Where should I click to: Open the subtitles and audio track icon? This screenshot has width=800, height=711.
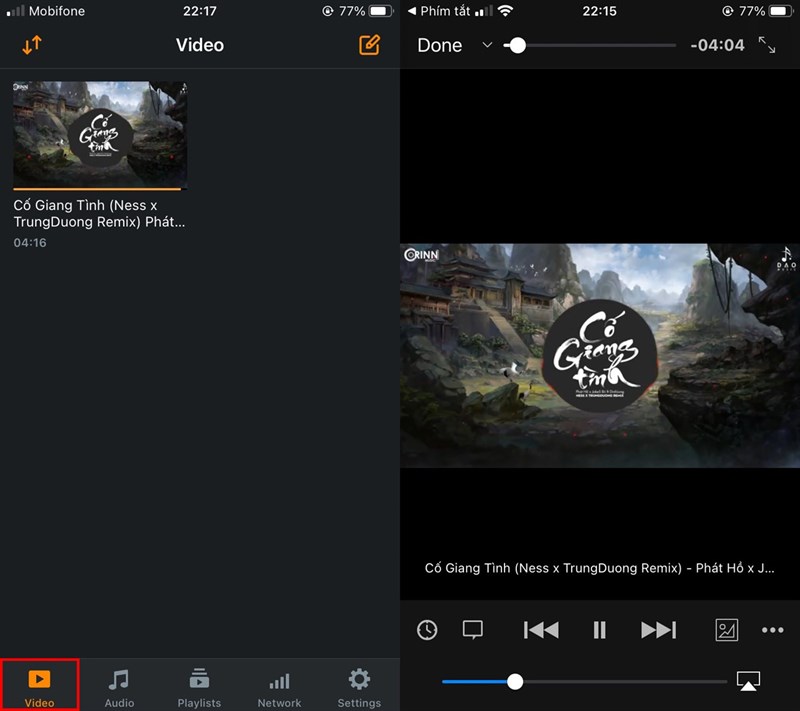pyautogui.click(x=472, y=629)
